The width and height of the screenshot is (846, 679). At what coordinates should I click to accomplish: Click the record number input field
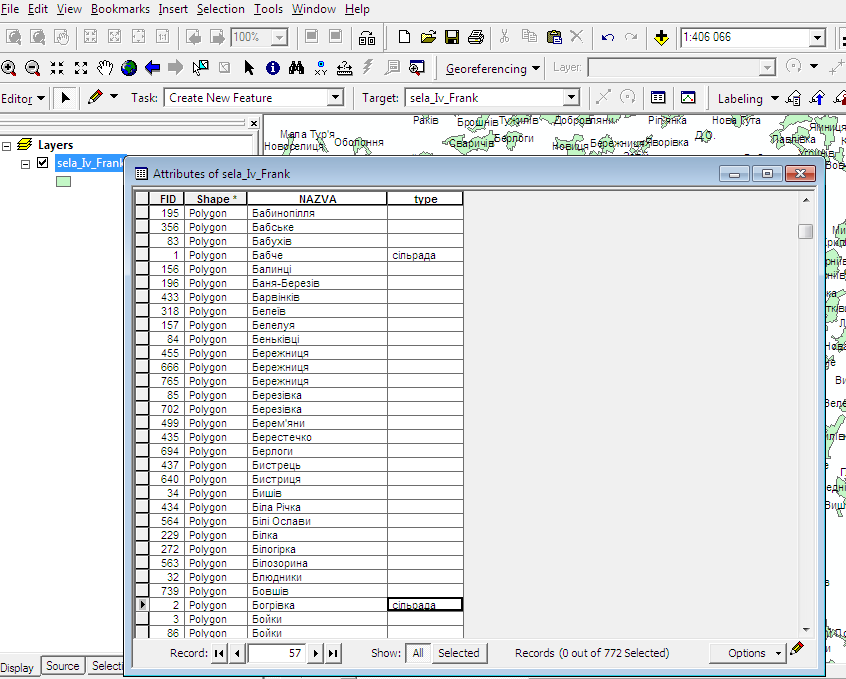(x=276, y=654)
